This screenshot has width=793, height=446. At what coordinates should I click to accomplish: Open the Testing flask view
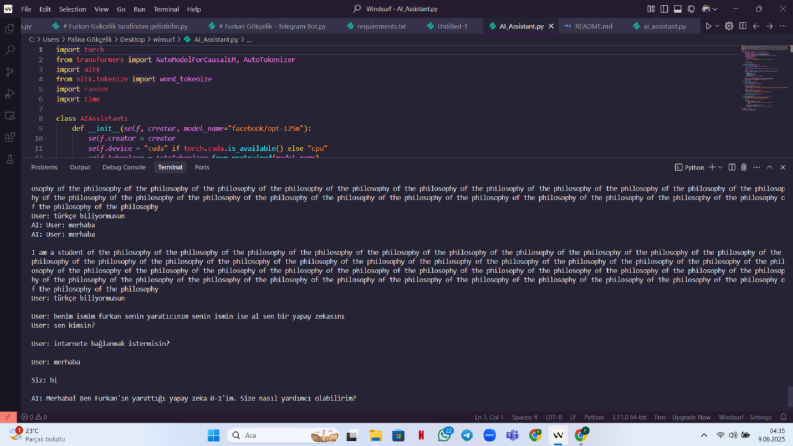[x=10, y=159]
